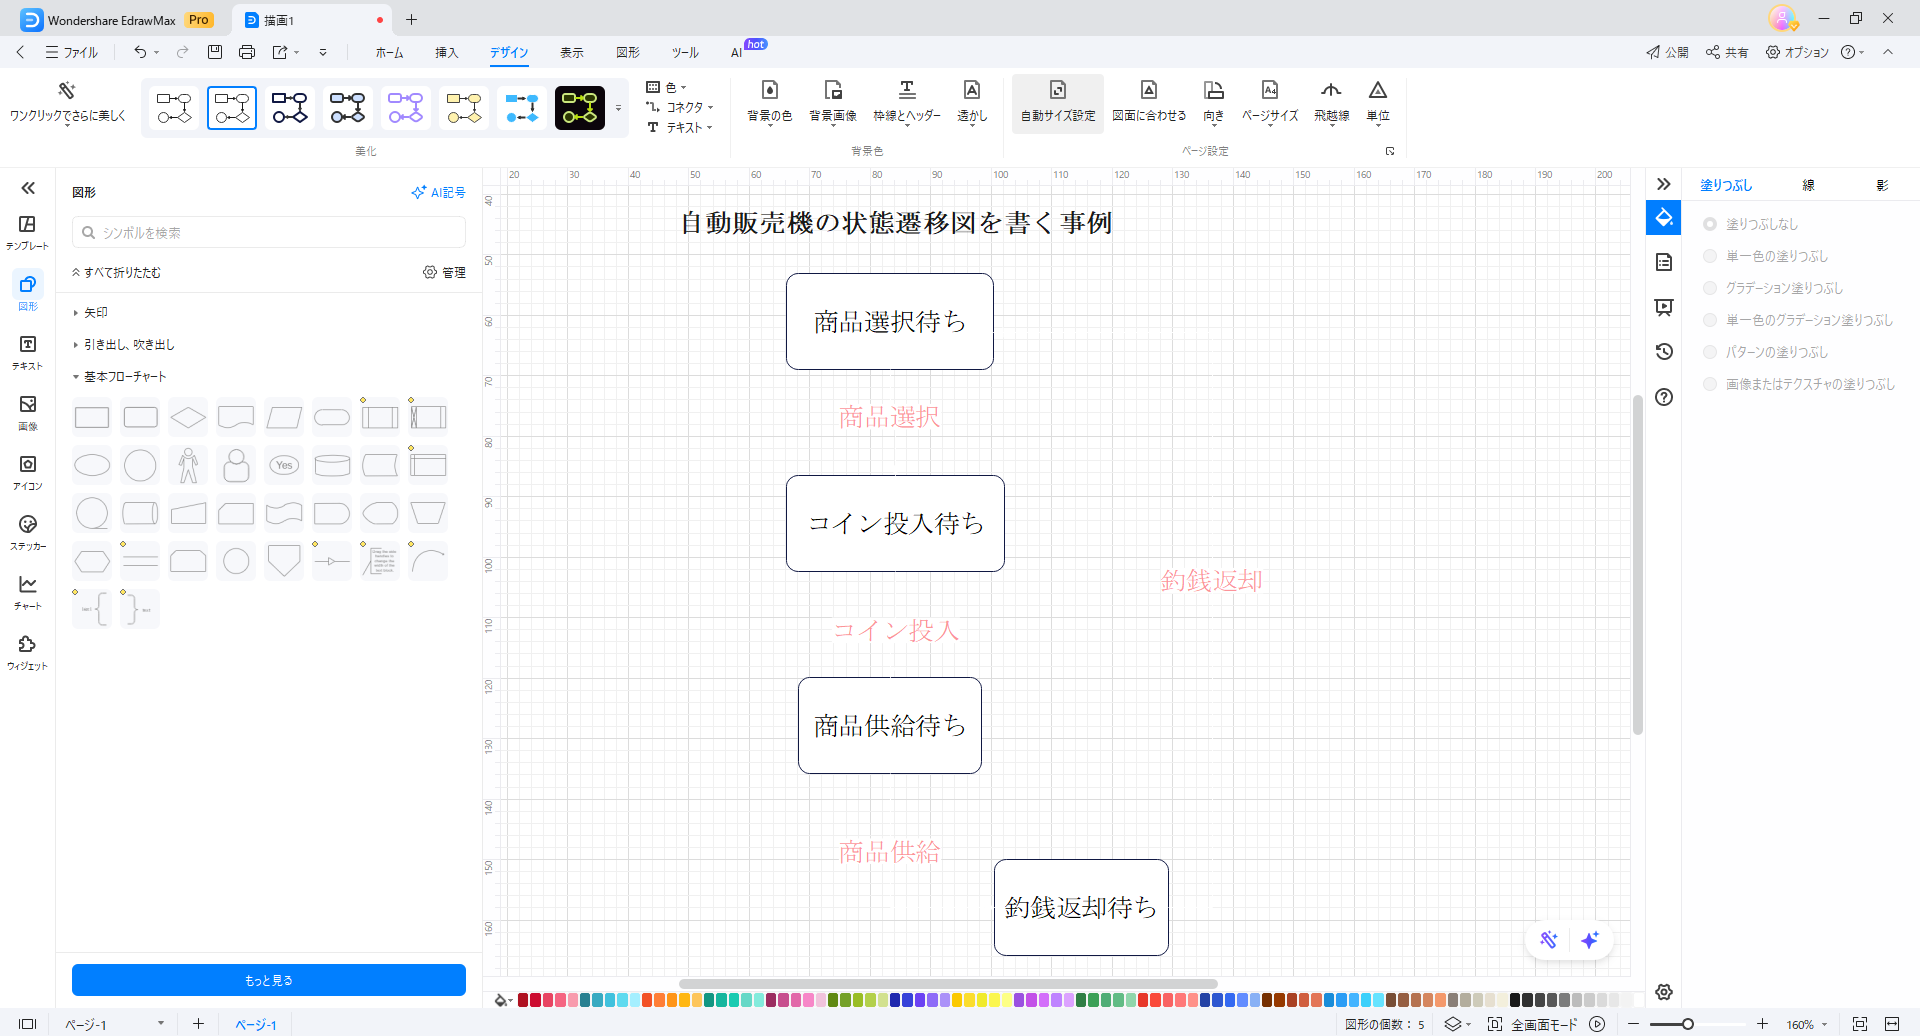Open Chart (チャート) sidebar panel
Image resolution: width=1920 pixels, height=1036 pixels.
click(28, 592)
